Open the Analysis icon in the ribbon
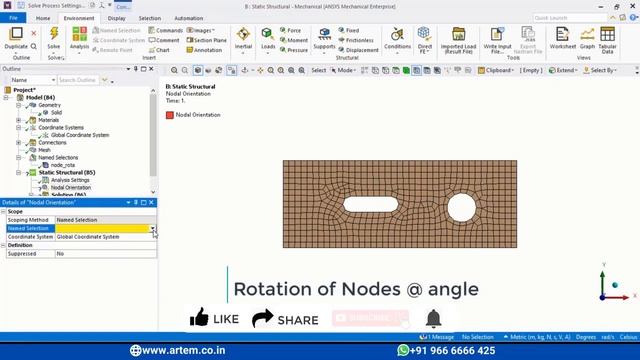The height and width of the screenshot is (360, 640). coord(79,33)
